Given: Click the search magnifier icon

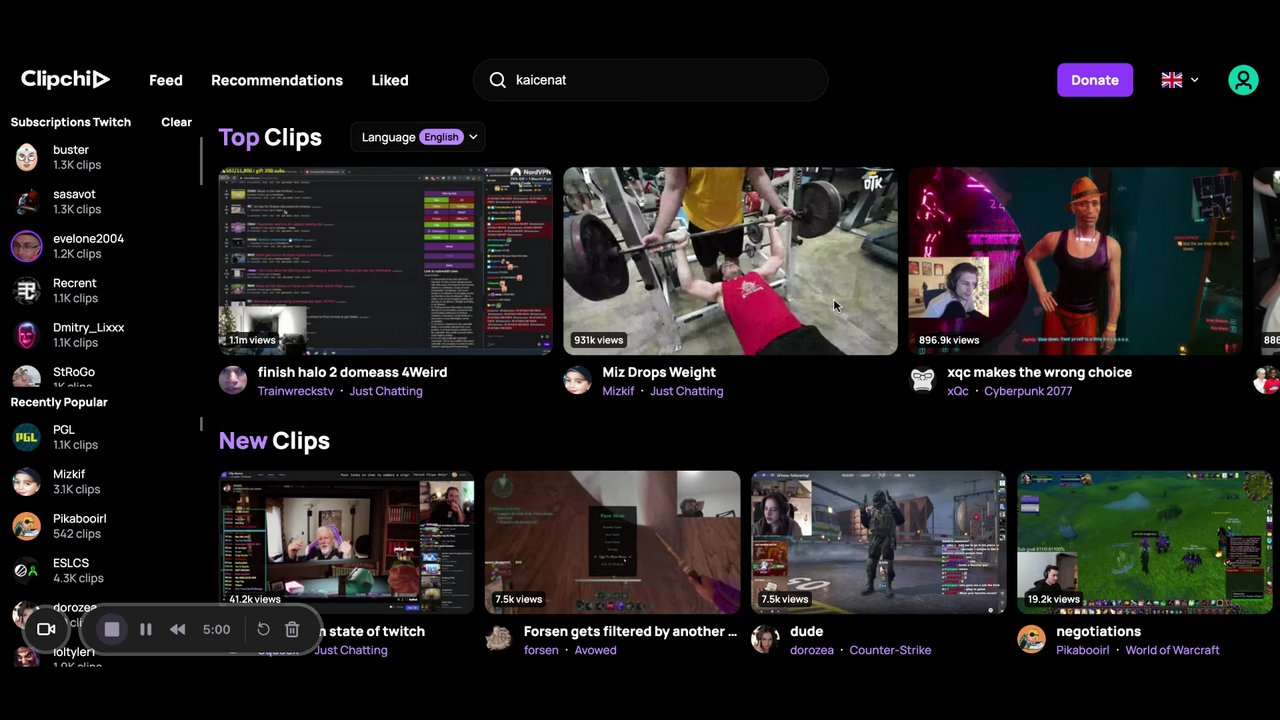Looking at the screenshot, I should pos(497,80).
